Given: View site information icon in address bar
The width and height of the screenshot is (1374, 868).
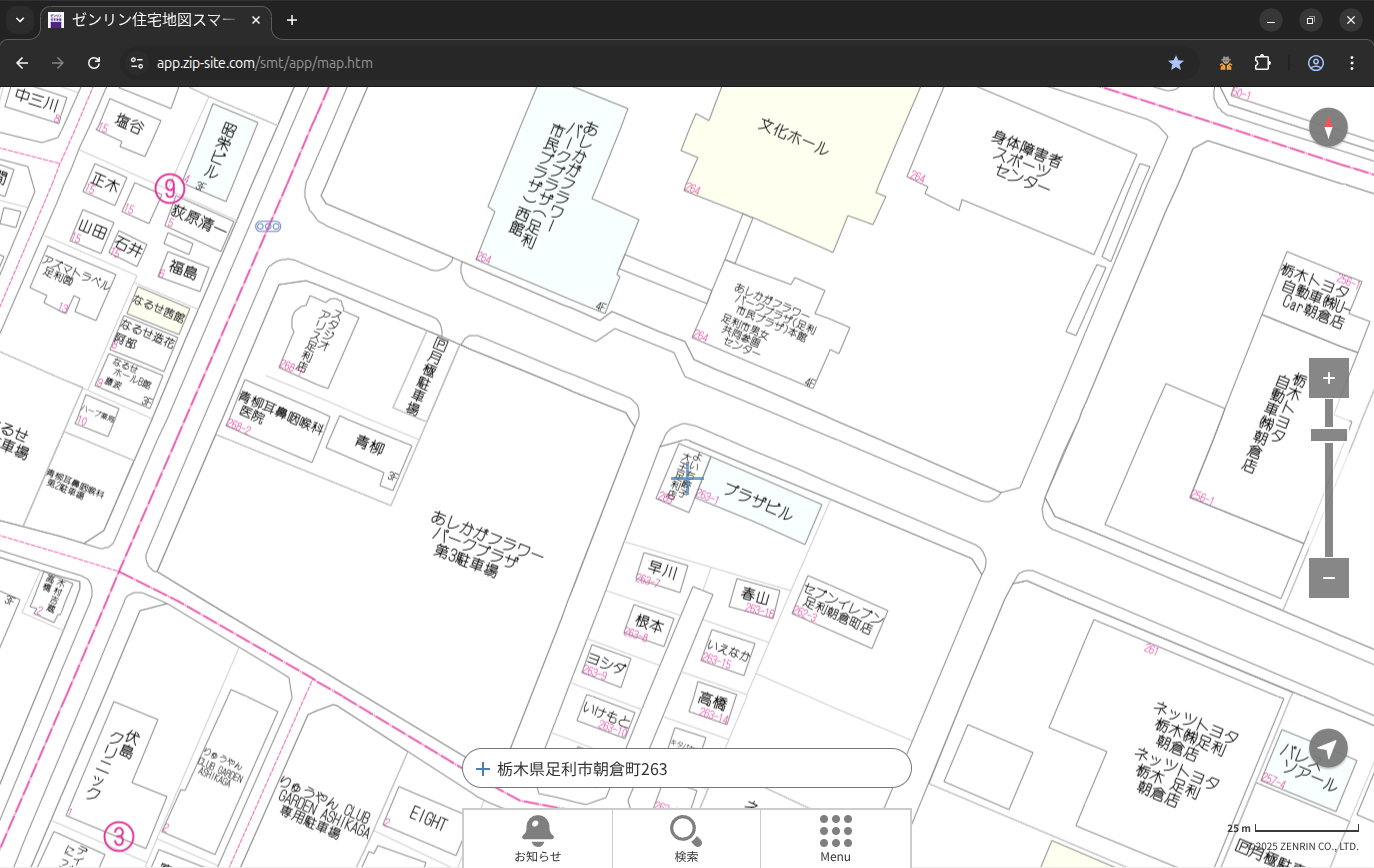Looking at the screenshot, I should coord(137,63).
